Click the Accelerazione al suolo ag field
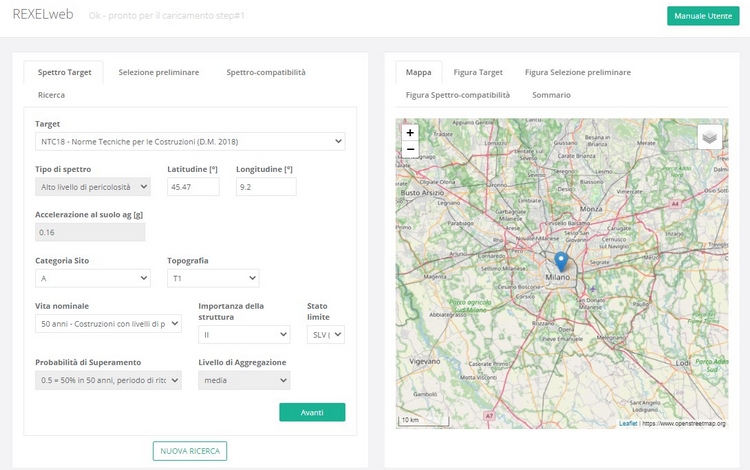 (x=90, y=232)
